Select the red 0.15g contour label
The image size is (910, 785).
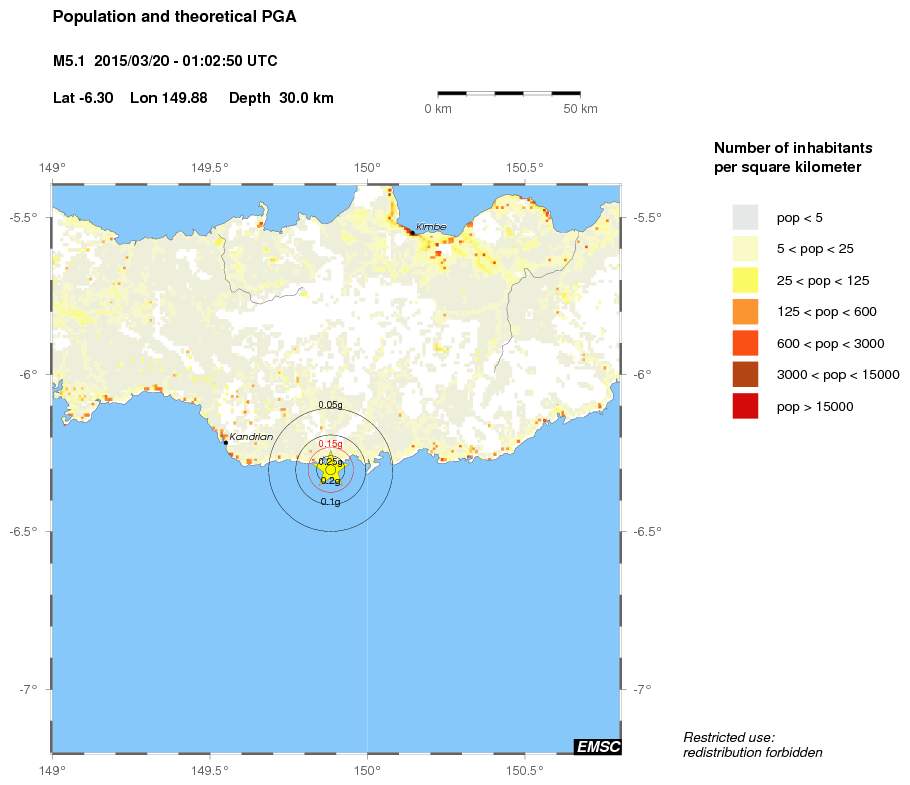330,443
